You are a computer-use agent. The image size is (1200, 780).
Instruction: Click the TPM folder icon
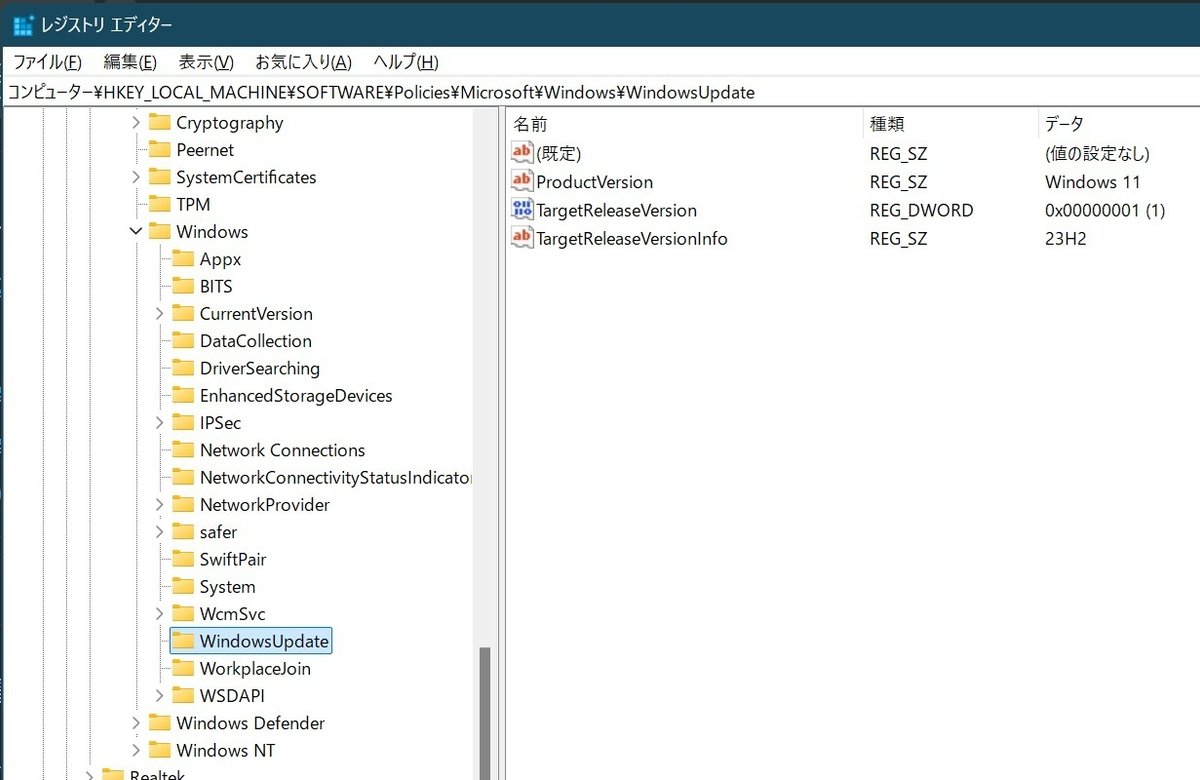tap(160, 204)
